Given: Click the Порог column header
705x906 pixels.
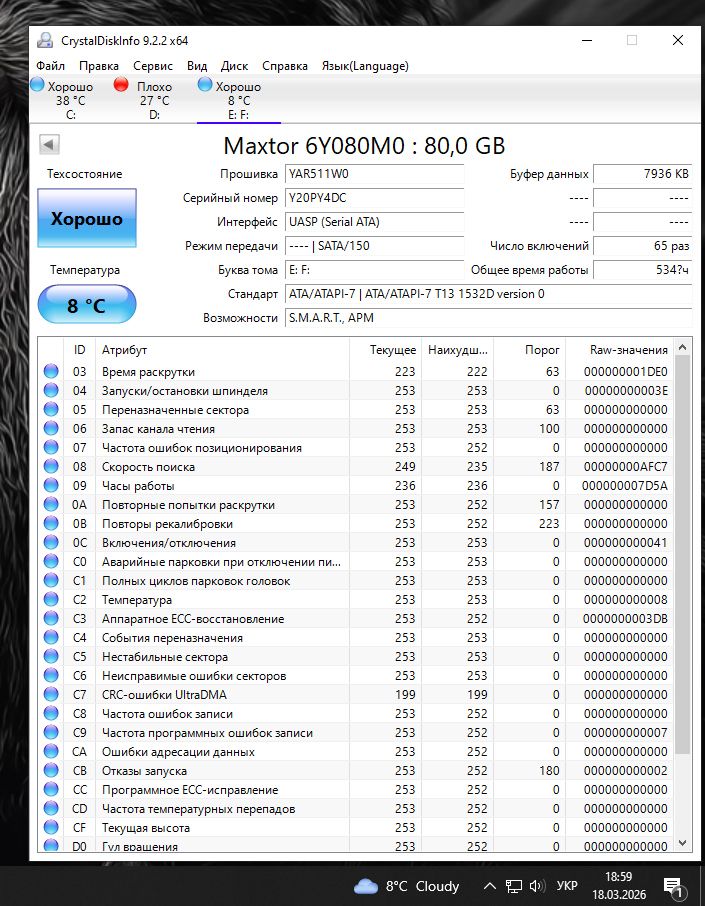Looking at the screenshot, I should click(x=529, y=350).
